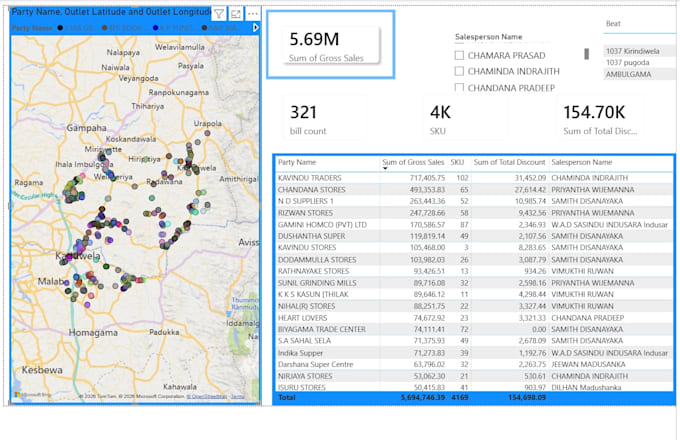Check the CHAMINDA INDRAJITH checkbox
Image resolution: width=680 pixels, height=440 pixels.
(459, 71)
